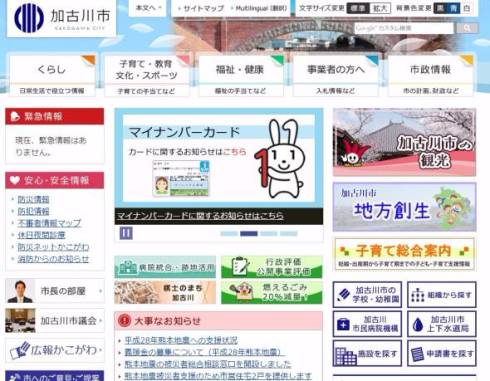Open the 加古川市の観光 banner

[x=404, y=142]
